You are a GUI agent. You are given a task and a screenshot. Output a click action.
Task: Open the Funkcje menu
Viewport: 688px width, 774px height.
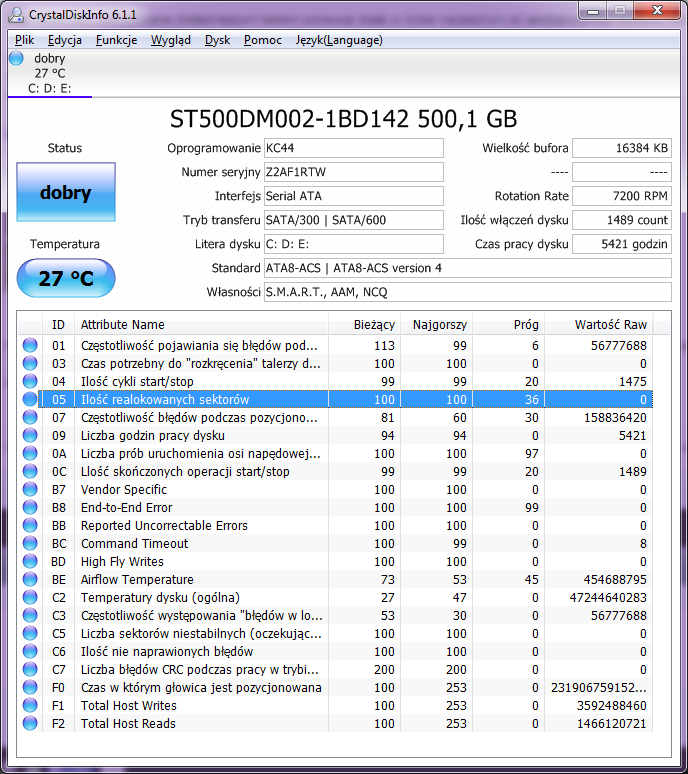[116, 40]
